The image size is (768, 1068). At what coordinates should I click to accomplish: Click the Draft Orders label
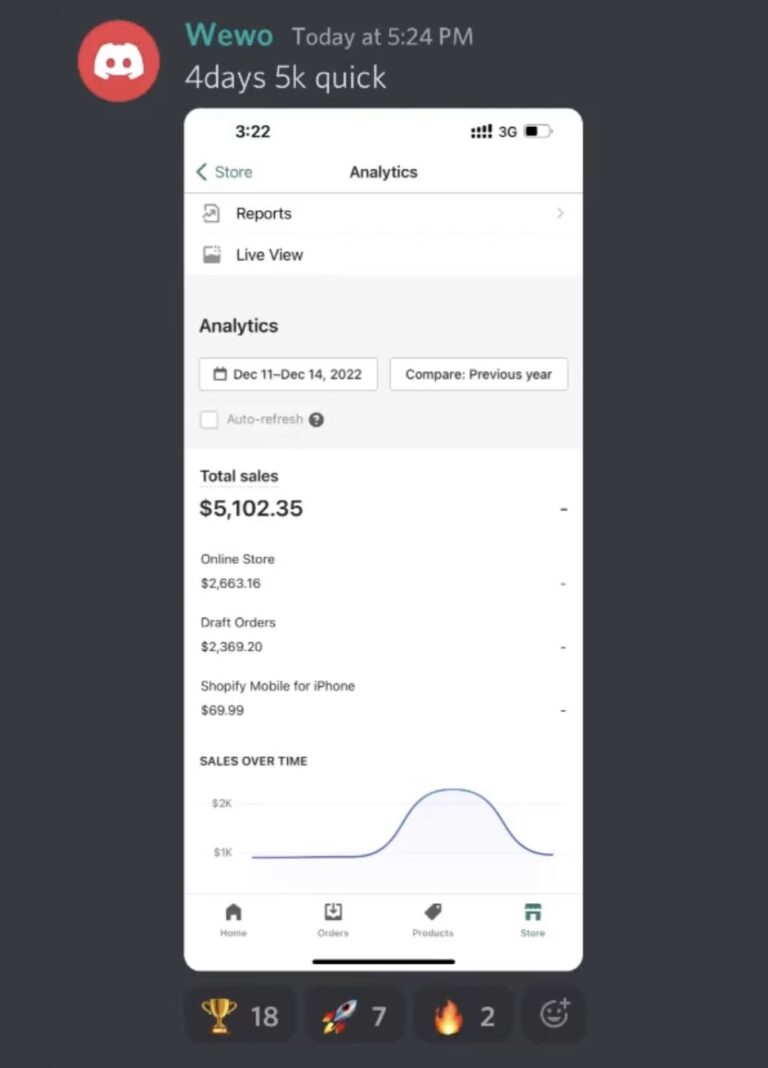coord(238,623)
